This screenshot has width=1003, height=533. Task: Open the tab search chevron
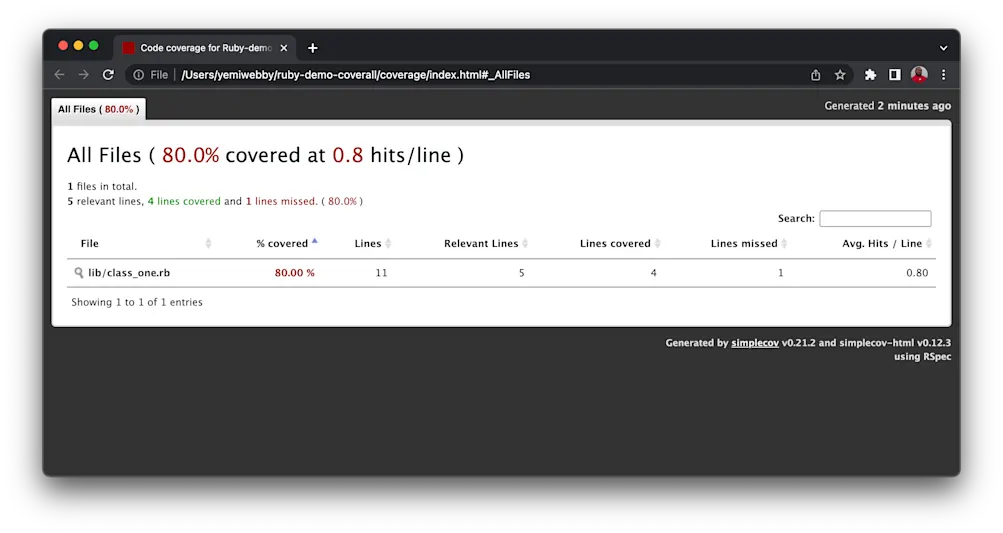944,48
